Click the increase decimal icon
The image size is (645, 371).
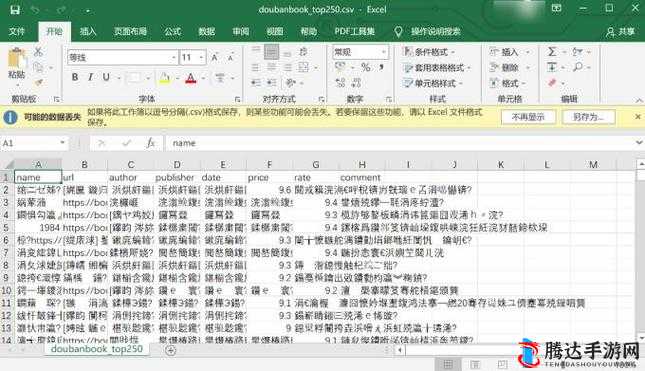coord(340,83)
